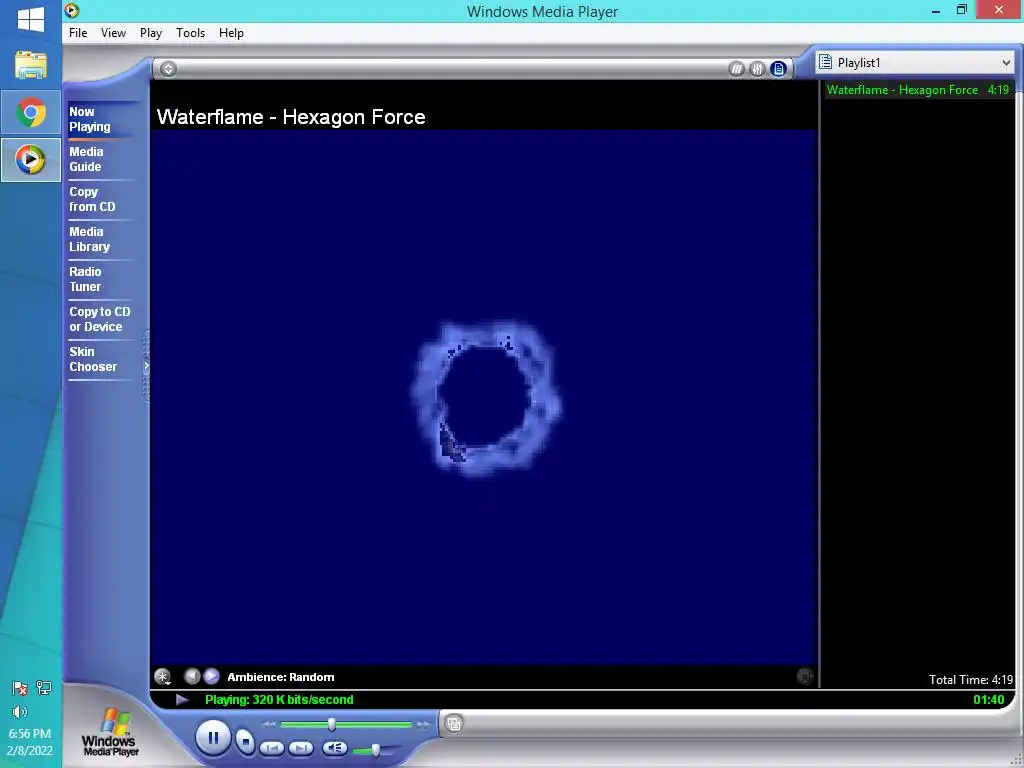Image resolution: width=1024 pixels, height=768 pixels.
Task: Click the Windows Media Player title icon
Action: coord(72,10)
